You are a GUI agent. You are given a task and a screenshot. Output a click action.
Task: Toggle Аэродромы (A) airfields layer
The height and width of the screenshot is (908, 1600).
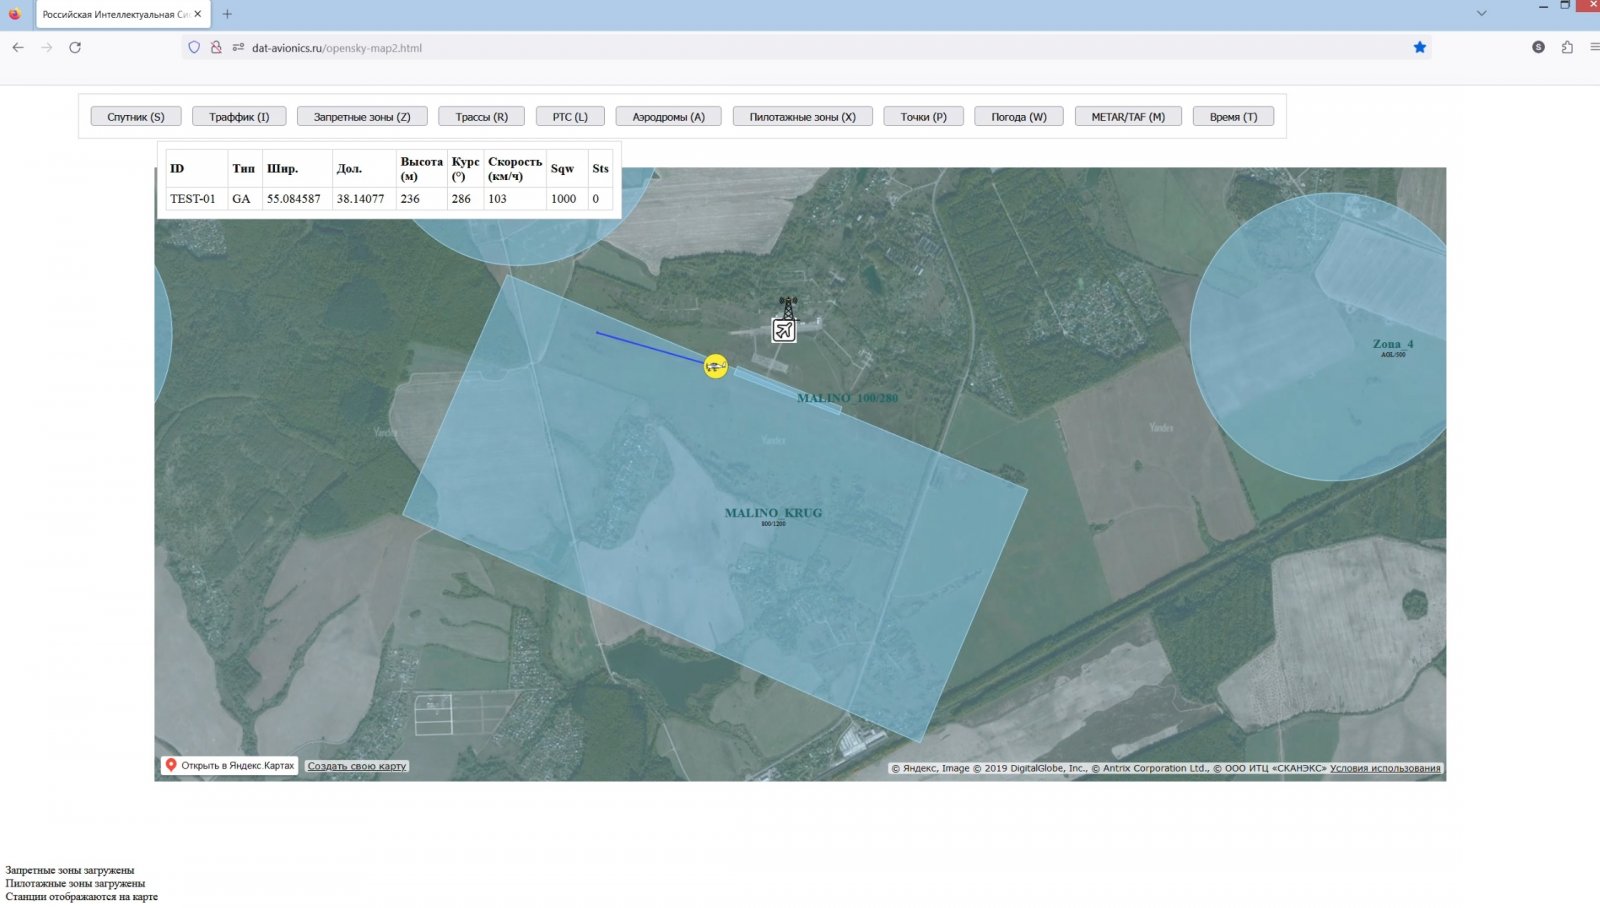pos(668,117)
